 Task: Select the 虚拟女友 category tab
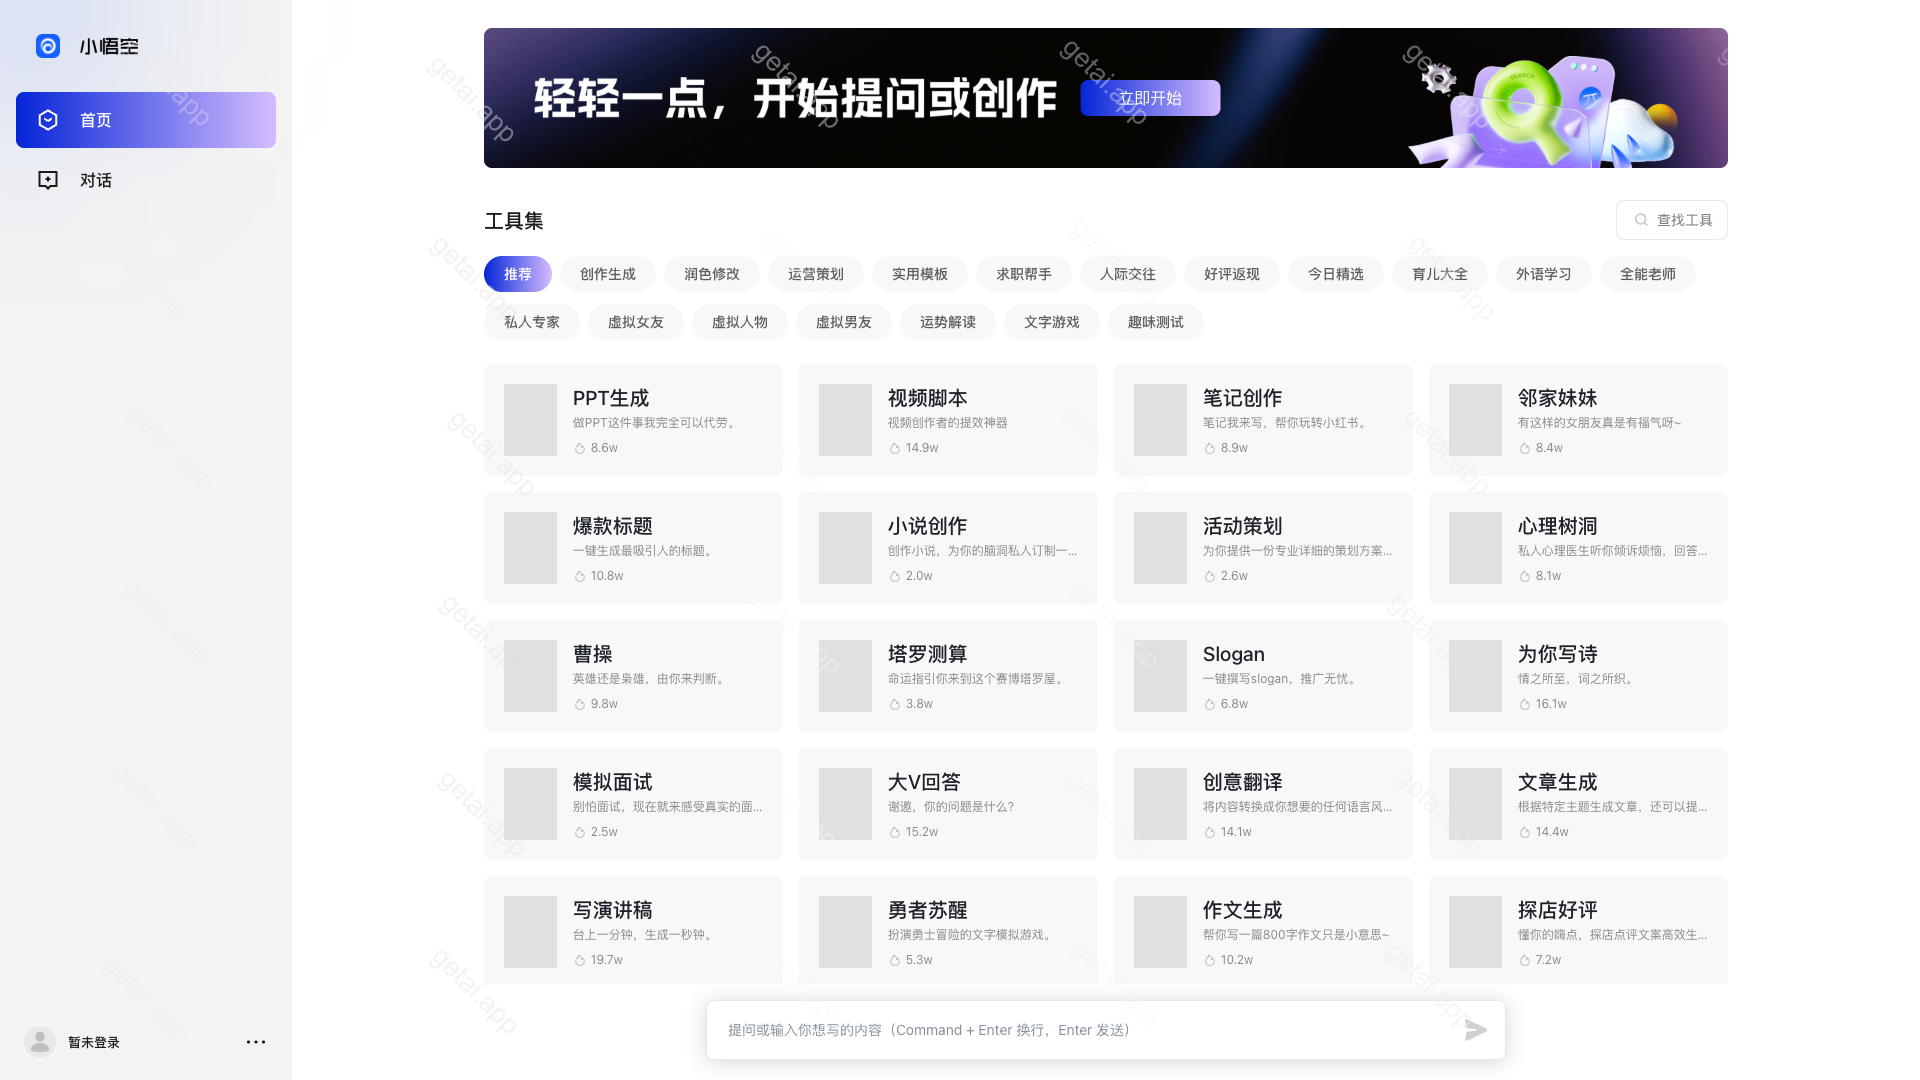click(x=636, y=322)
